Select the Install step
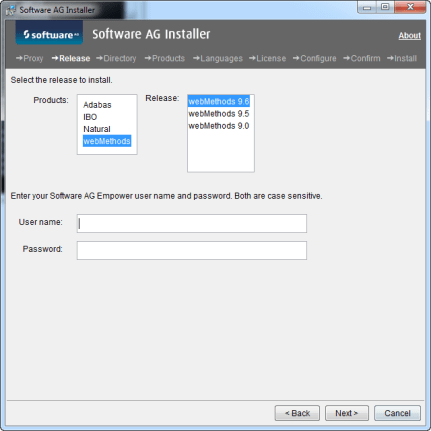431x431 pixels. (402, 58)
